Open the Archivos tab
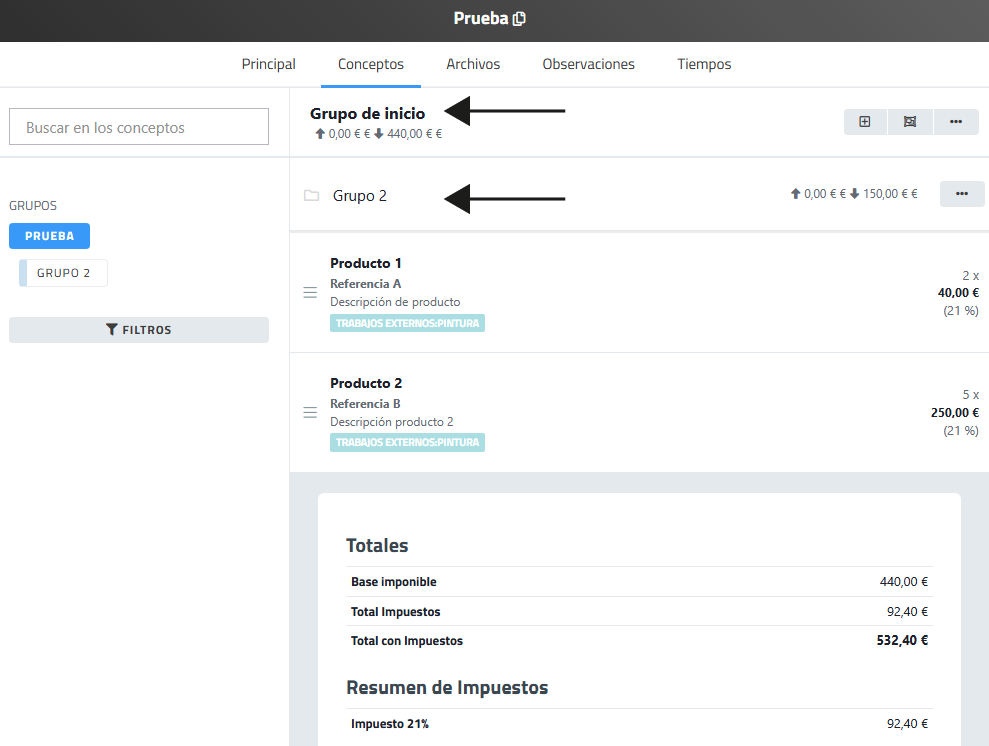 pyautogui.click(x=473, y=64)
